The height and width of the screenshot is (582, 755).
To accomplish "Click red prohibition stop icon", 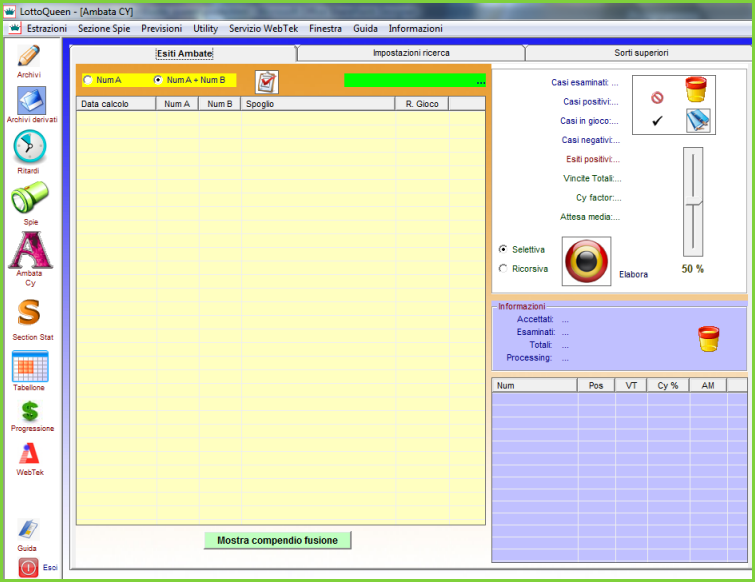I will [x=657, y=98].
